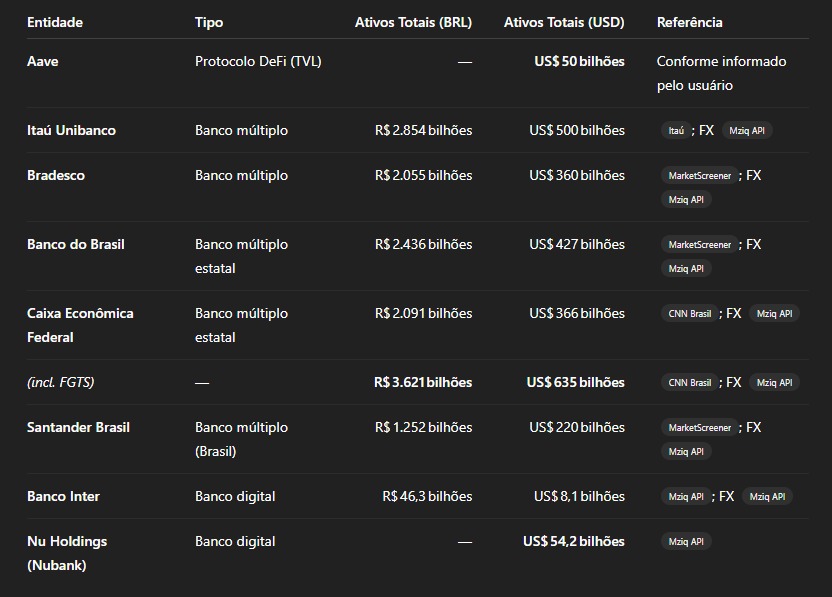Image resolution: width=832 pixels, height=597 pixels.
Task: Open Mziq API chip in Nu Holdings row
Action: (686, 542)
